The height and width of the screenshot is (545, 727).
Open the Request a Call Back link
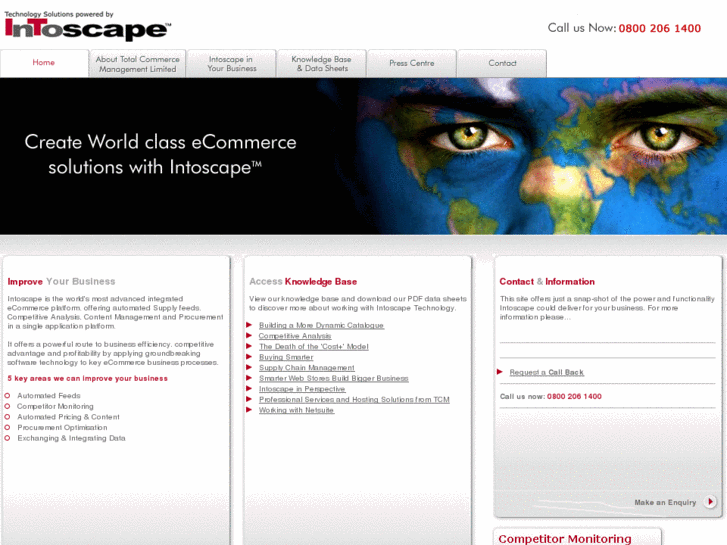pyautogui.click(x=547, y=372)
